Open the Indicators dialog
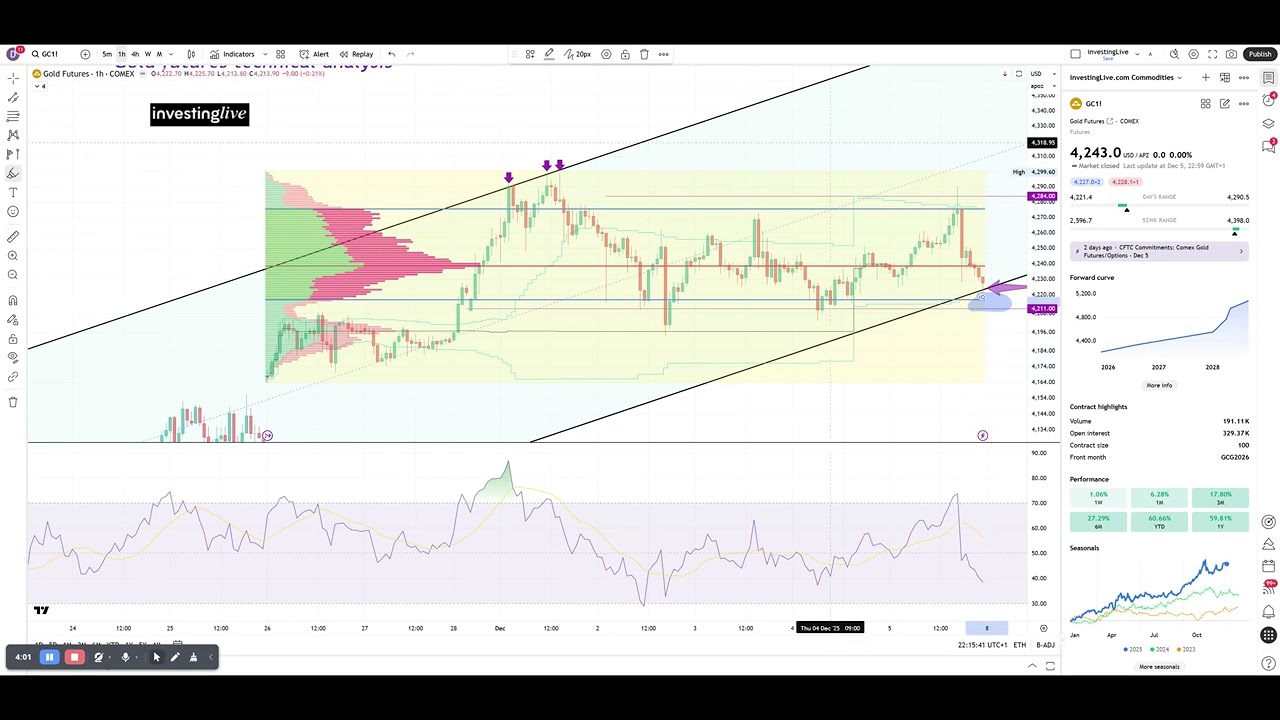 [x=232, y=54]
